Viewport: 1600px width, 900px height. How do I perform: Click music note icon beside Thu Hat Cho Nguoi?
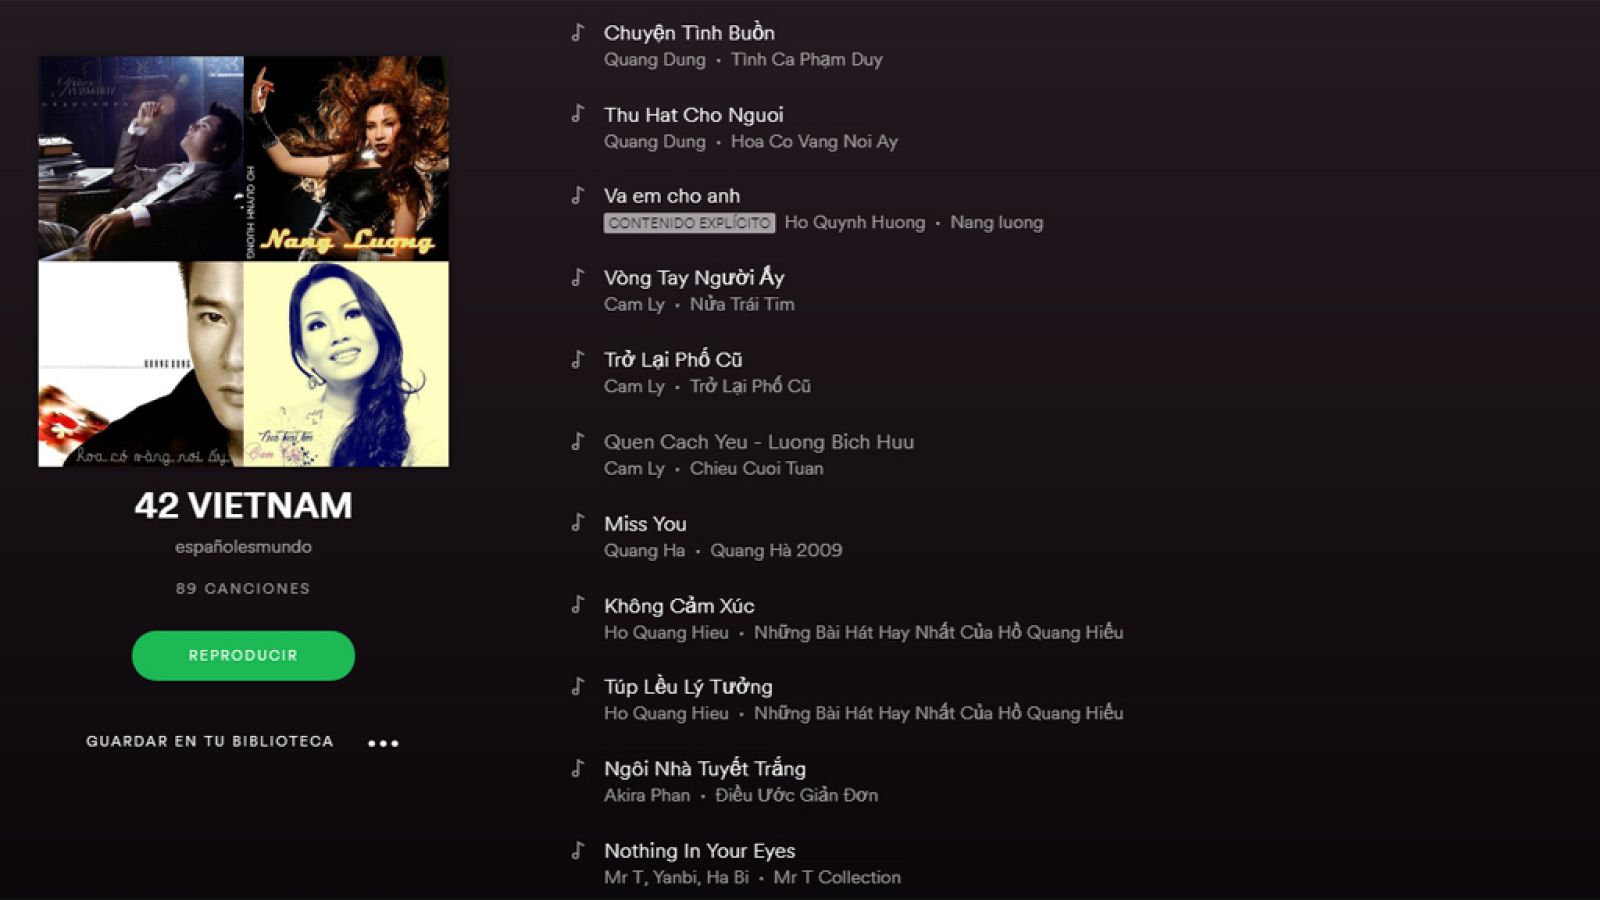click(578, 114)
